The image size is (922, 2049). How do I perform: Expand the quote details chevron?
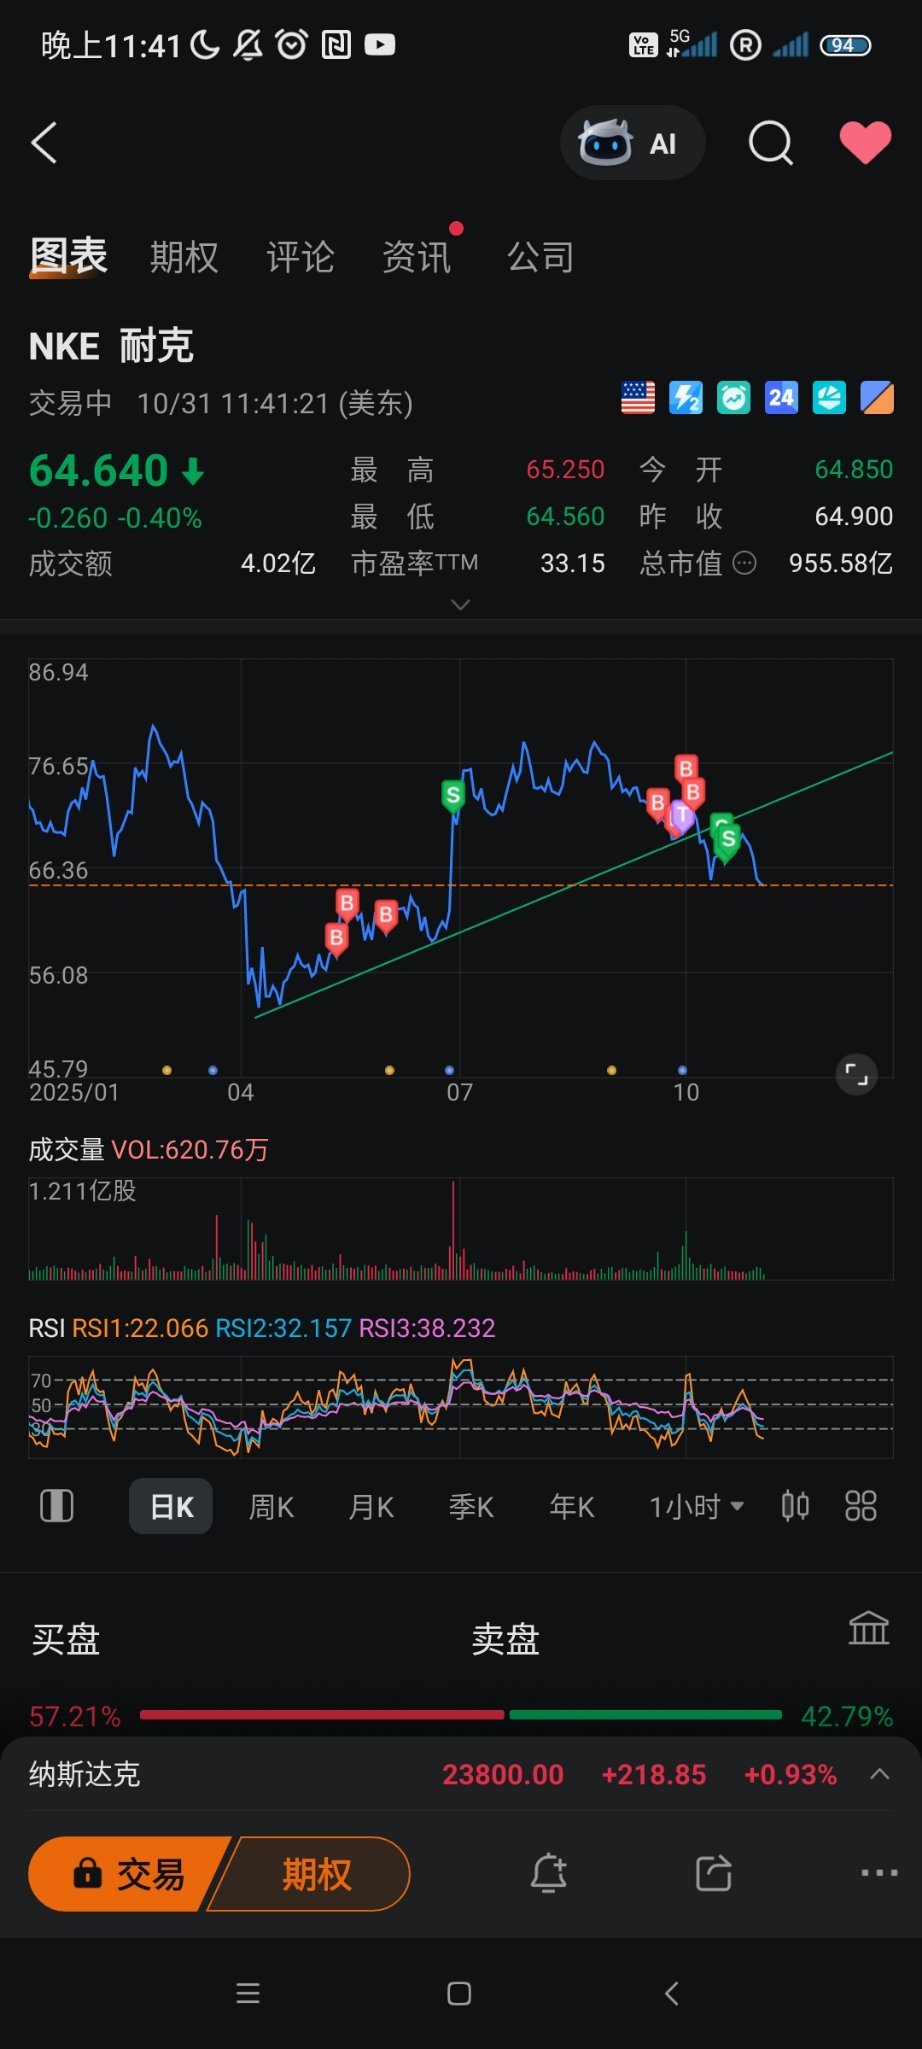461,604
